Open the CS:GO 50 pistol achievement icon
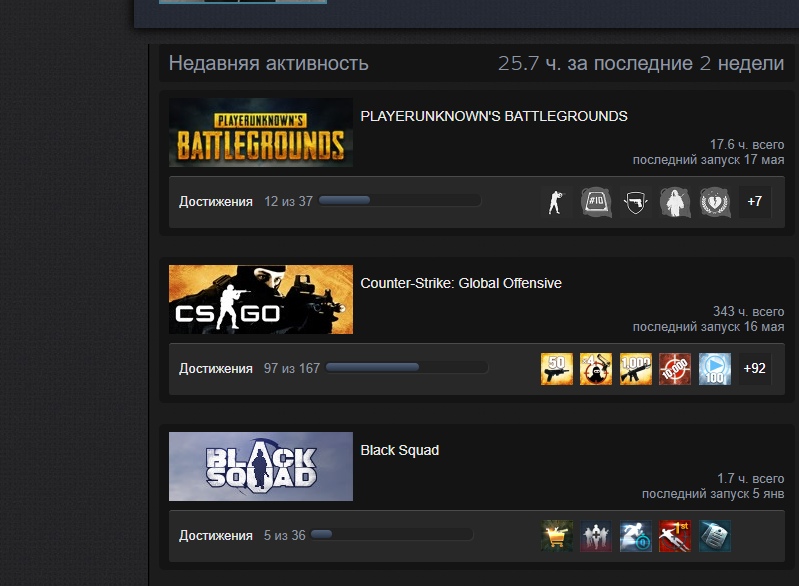The width and height of the screenshot is (799, 586). click(x=556, y=369)
